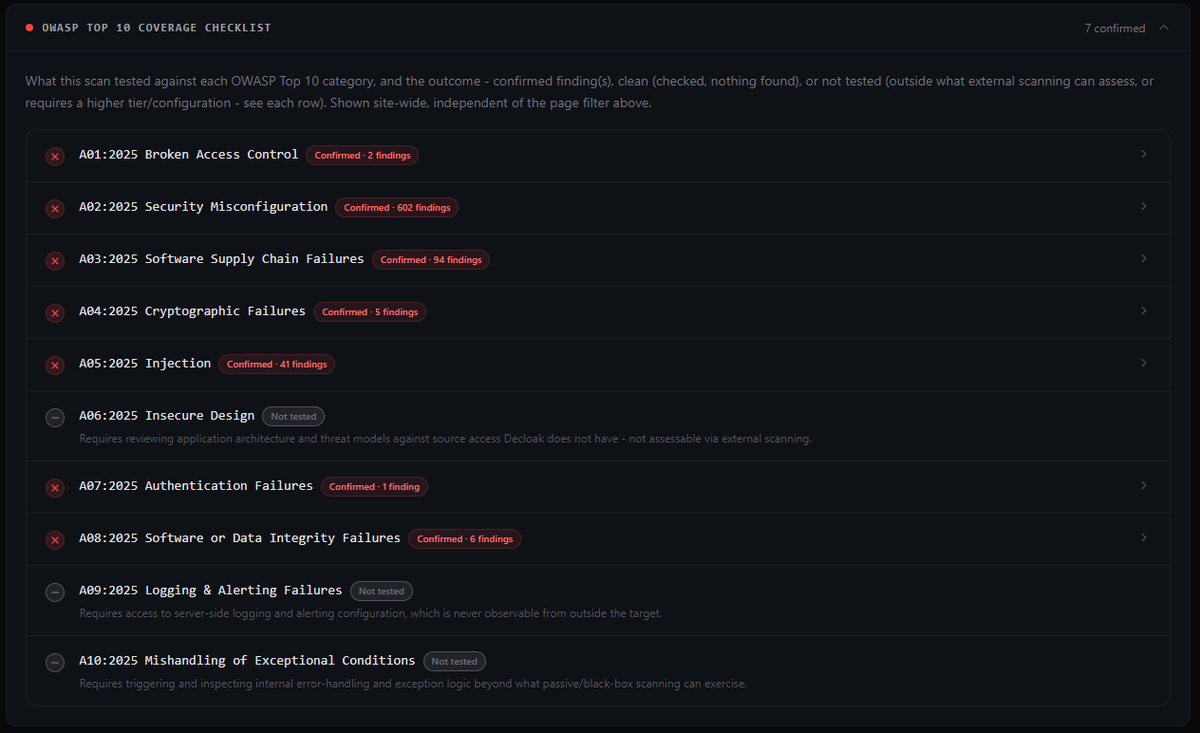
Task: Click the red X icon for Broken Access Control
Action: pyautogui.click(x=55, y=156)
